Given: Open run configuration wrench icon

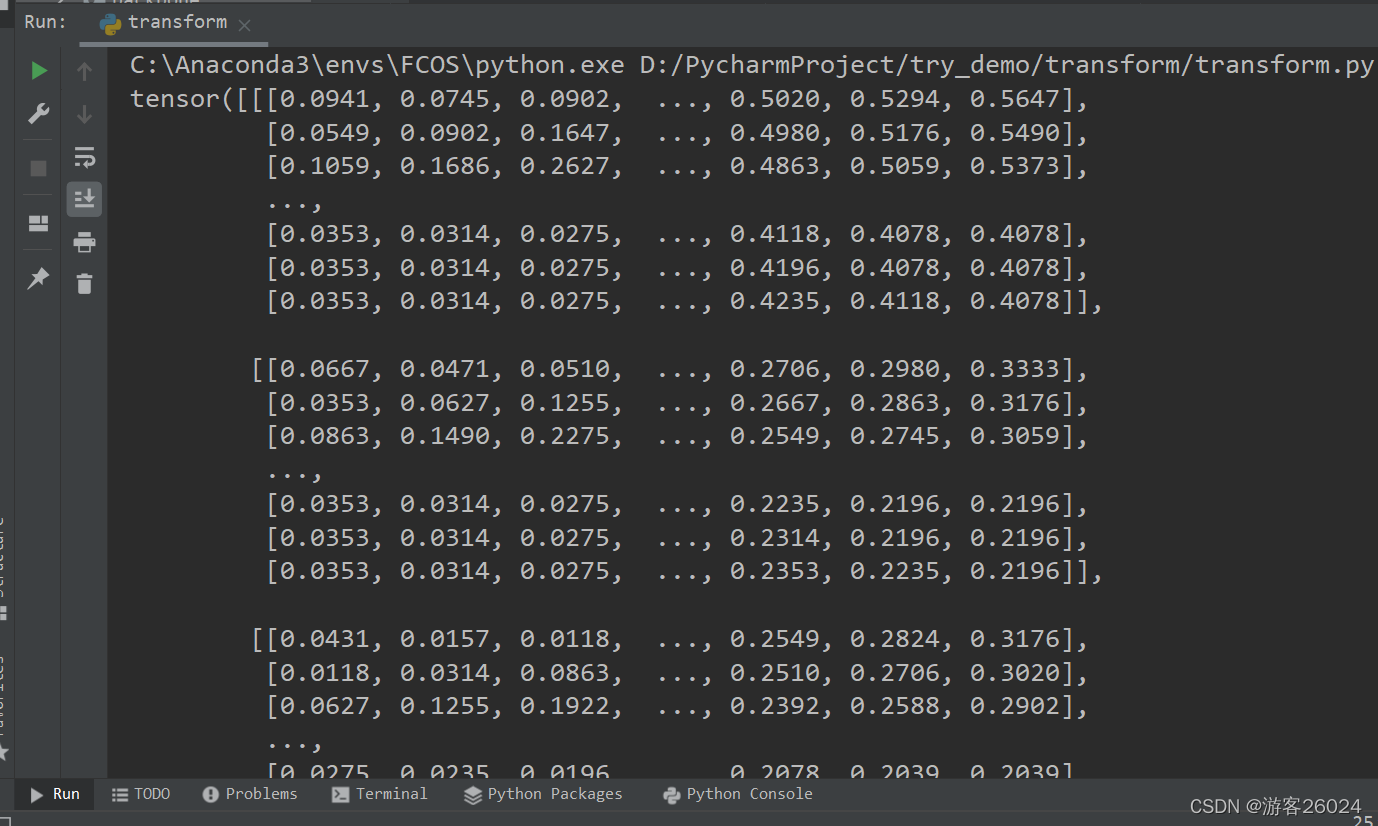Looking at the screenshot, I should pos(39,114).
